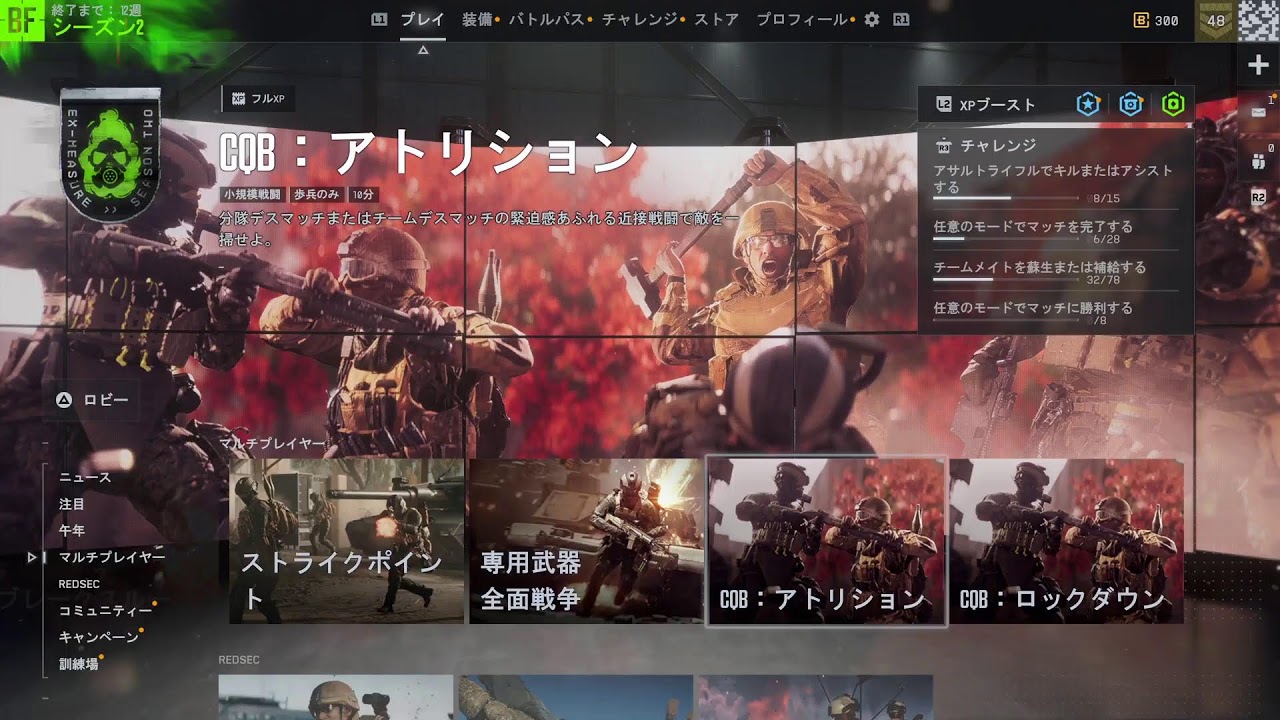Click the シーズン2 season label
Screen dimensions: 1280x720
(98, 27)
